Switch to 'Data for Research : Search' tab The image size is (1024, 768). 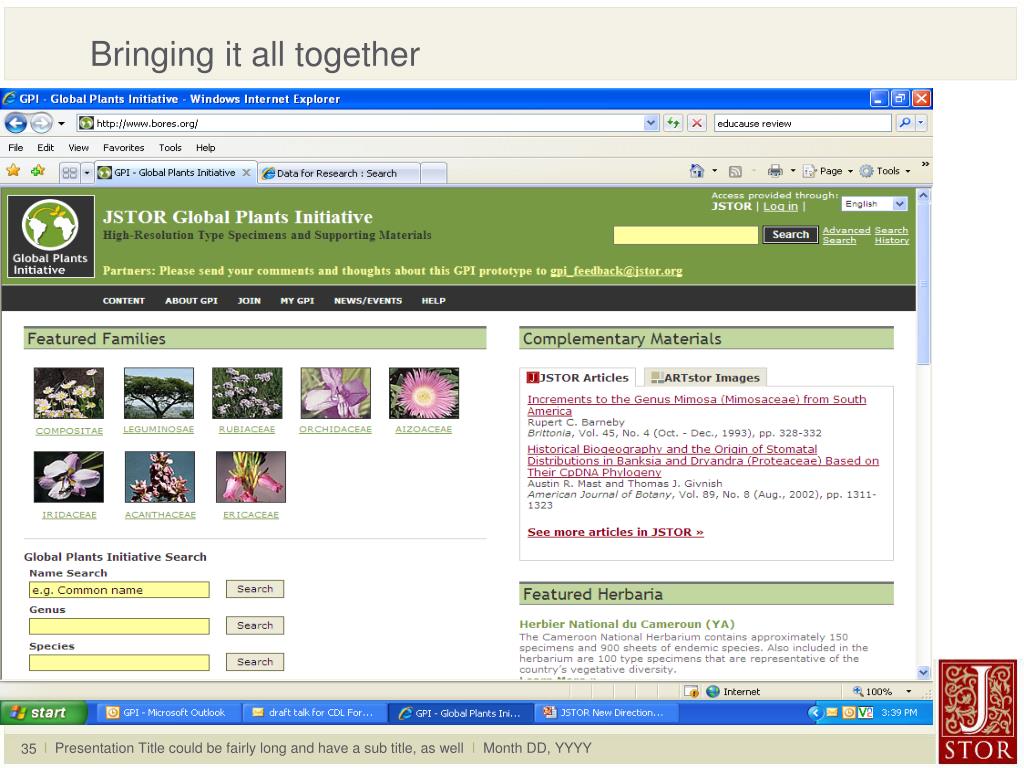tap(338, 173)
